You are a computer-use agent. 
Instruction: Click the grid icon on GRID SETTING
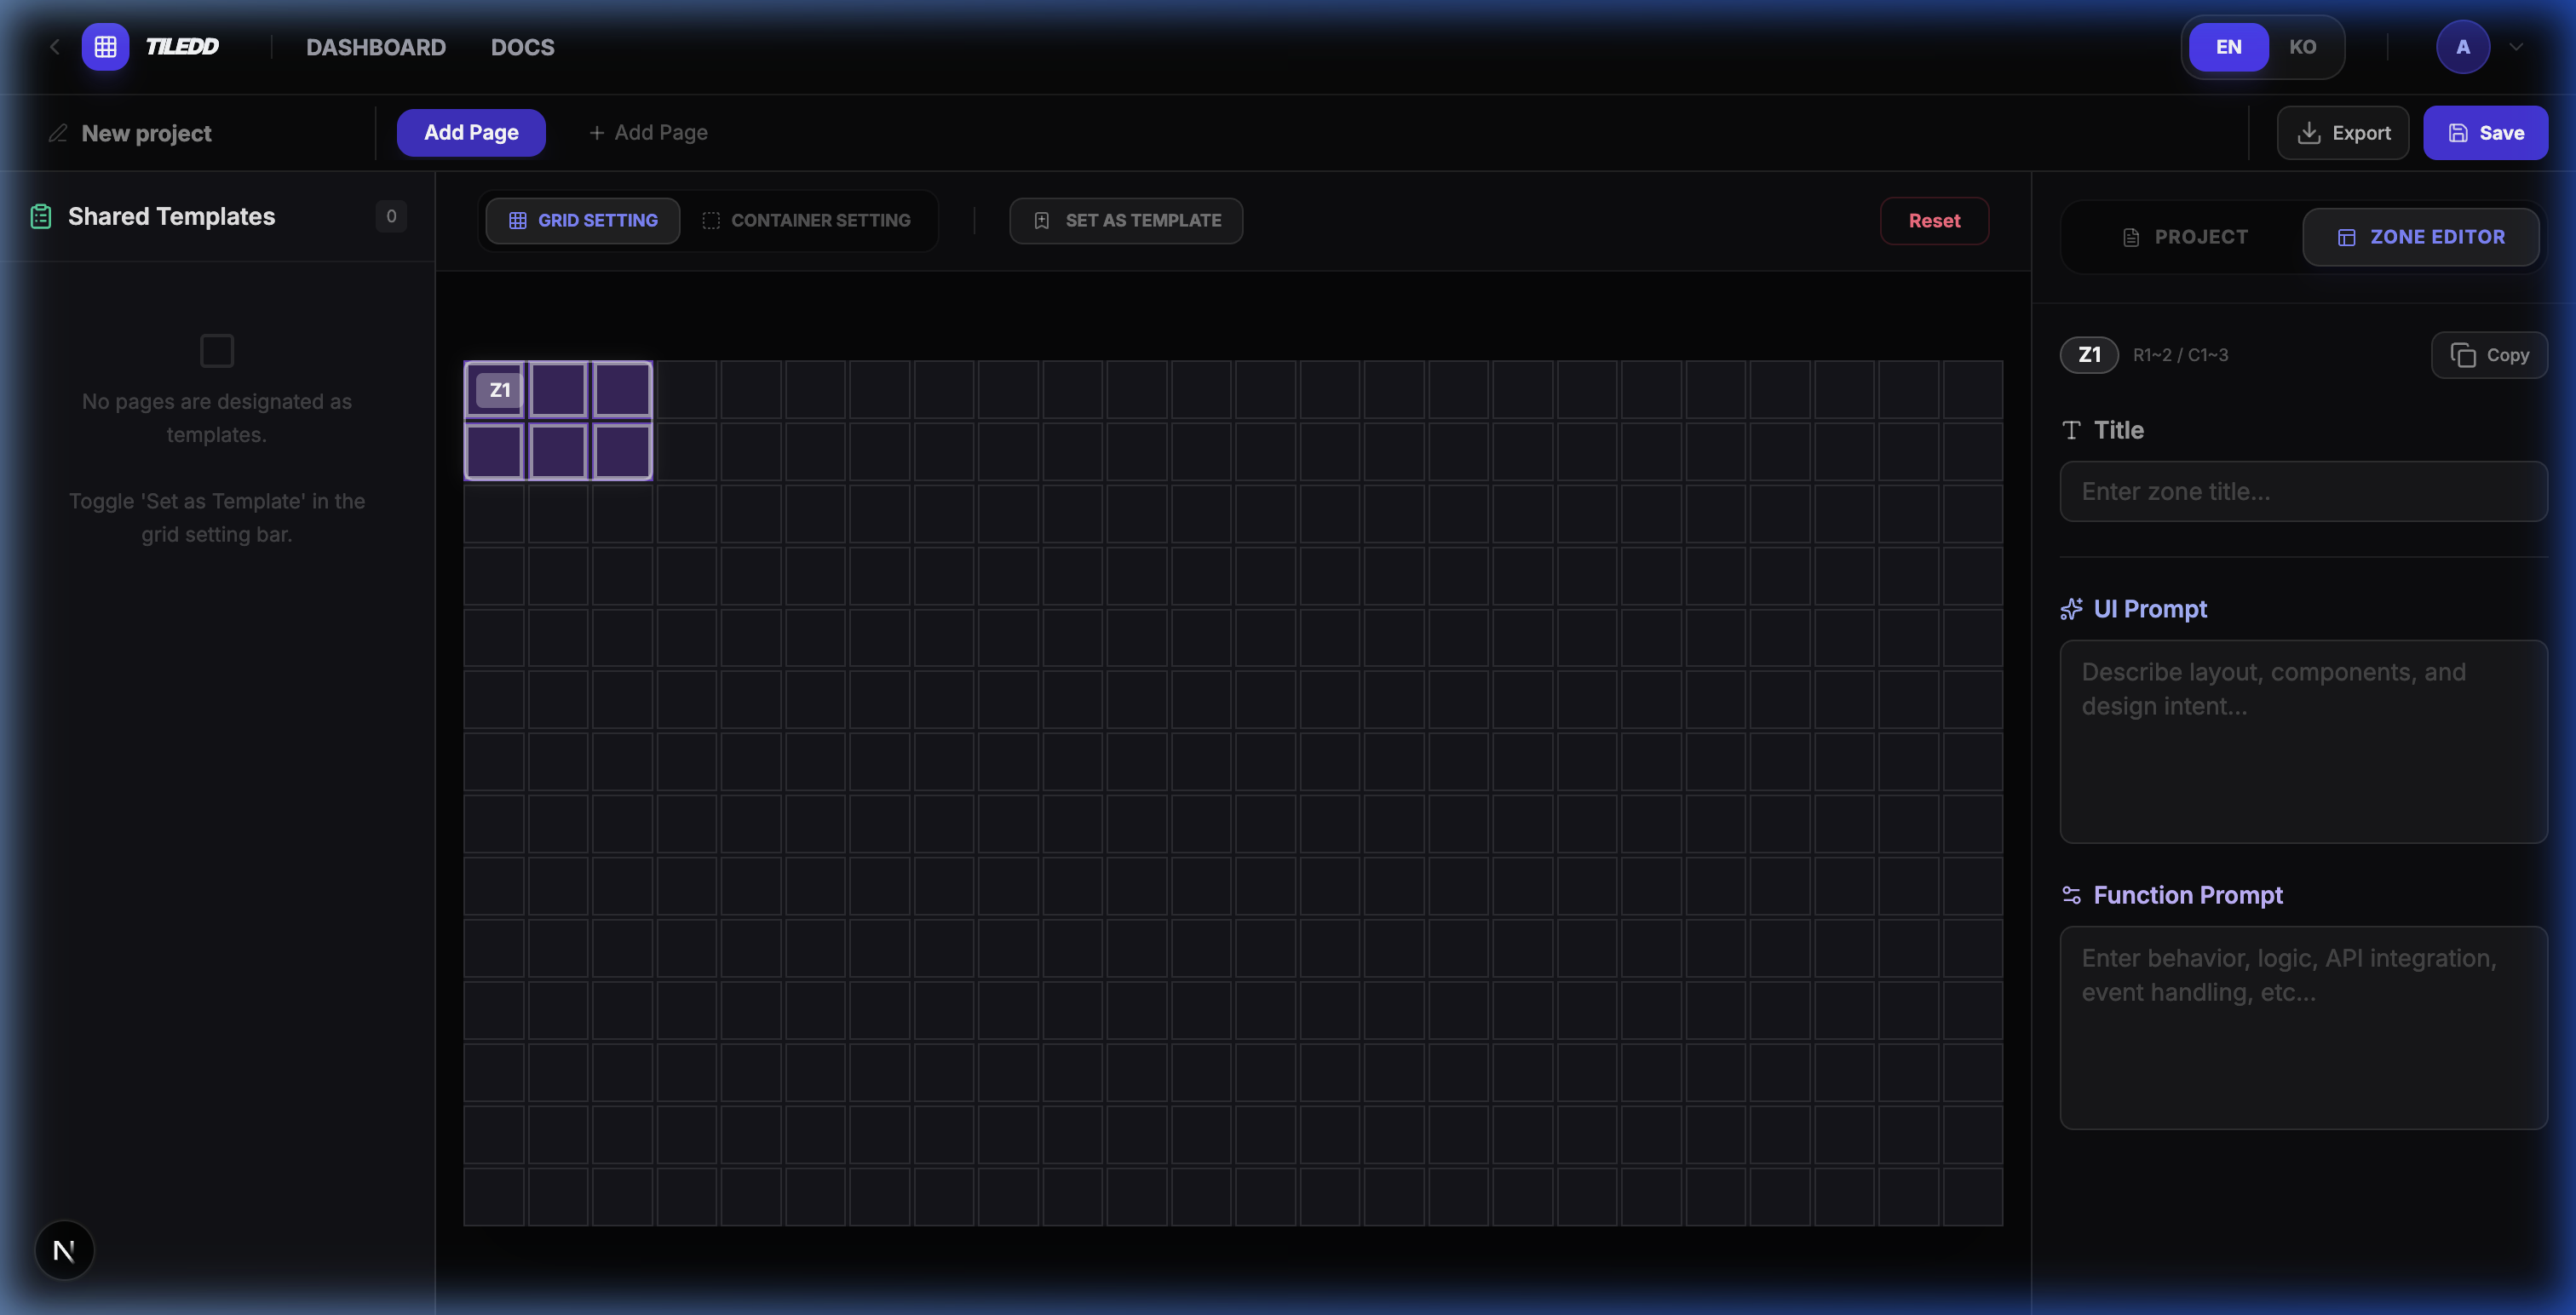pos(517,220)
